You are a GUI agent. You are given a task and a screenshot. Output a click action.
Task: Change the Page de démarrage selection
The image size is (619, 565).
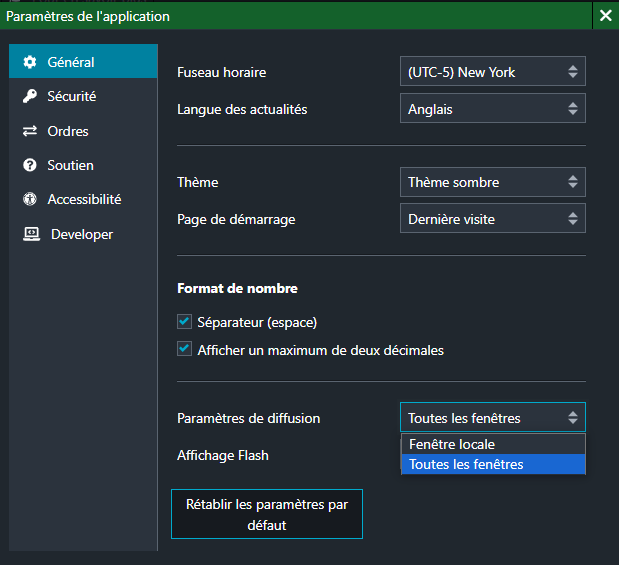pos(492,218)
